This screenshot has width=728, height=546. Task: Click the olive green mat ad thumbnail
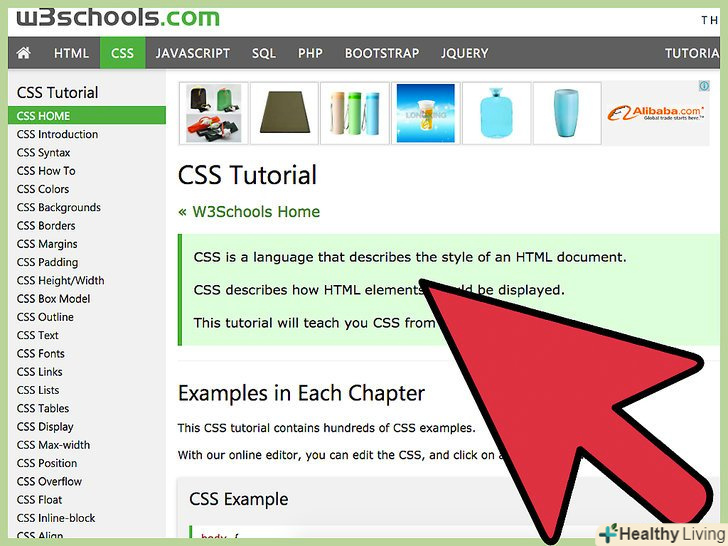(284, 113)
